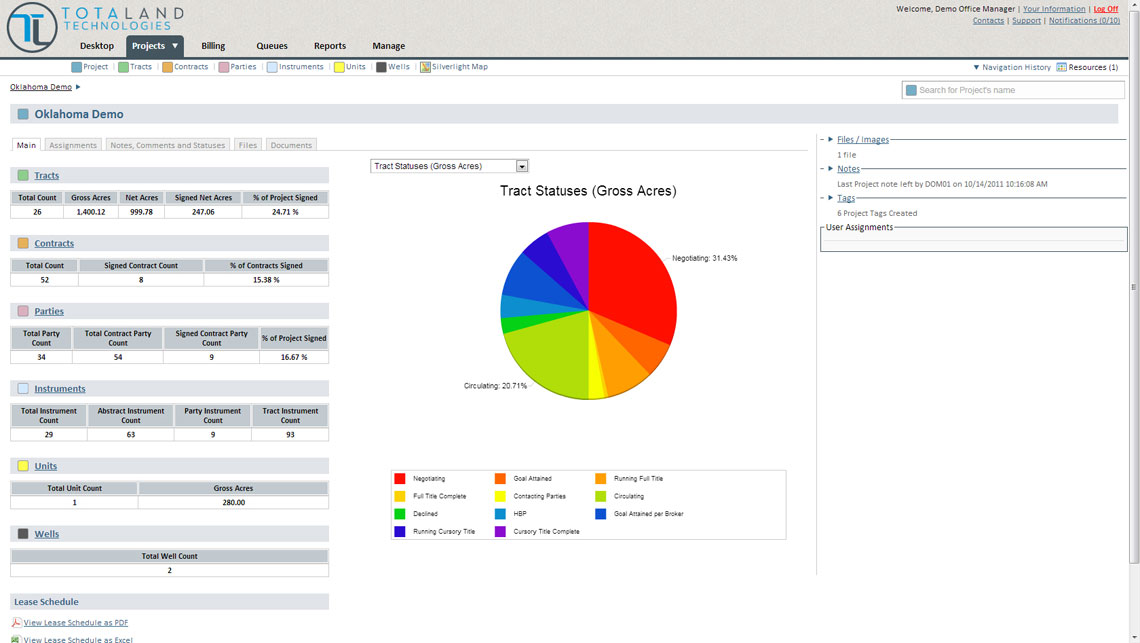Click the Project icon in the sub-toolbar

(76, 67)
